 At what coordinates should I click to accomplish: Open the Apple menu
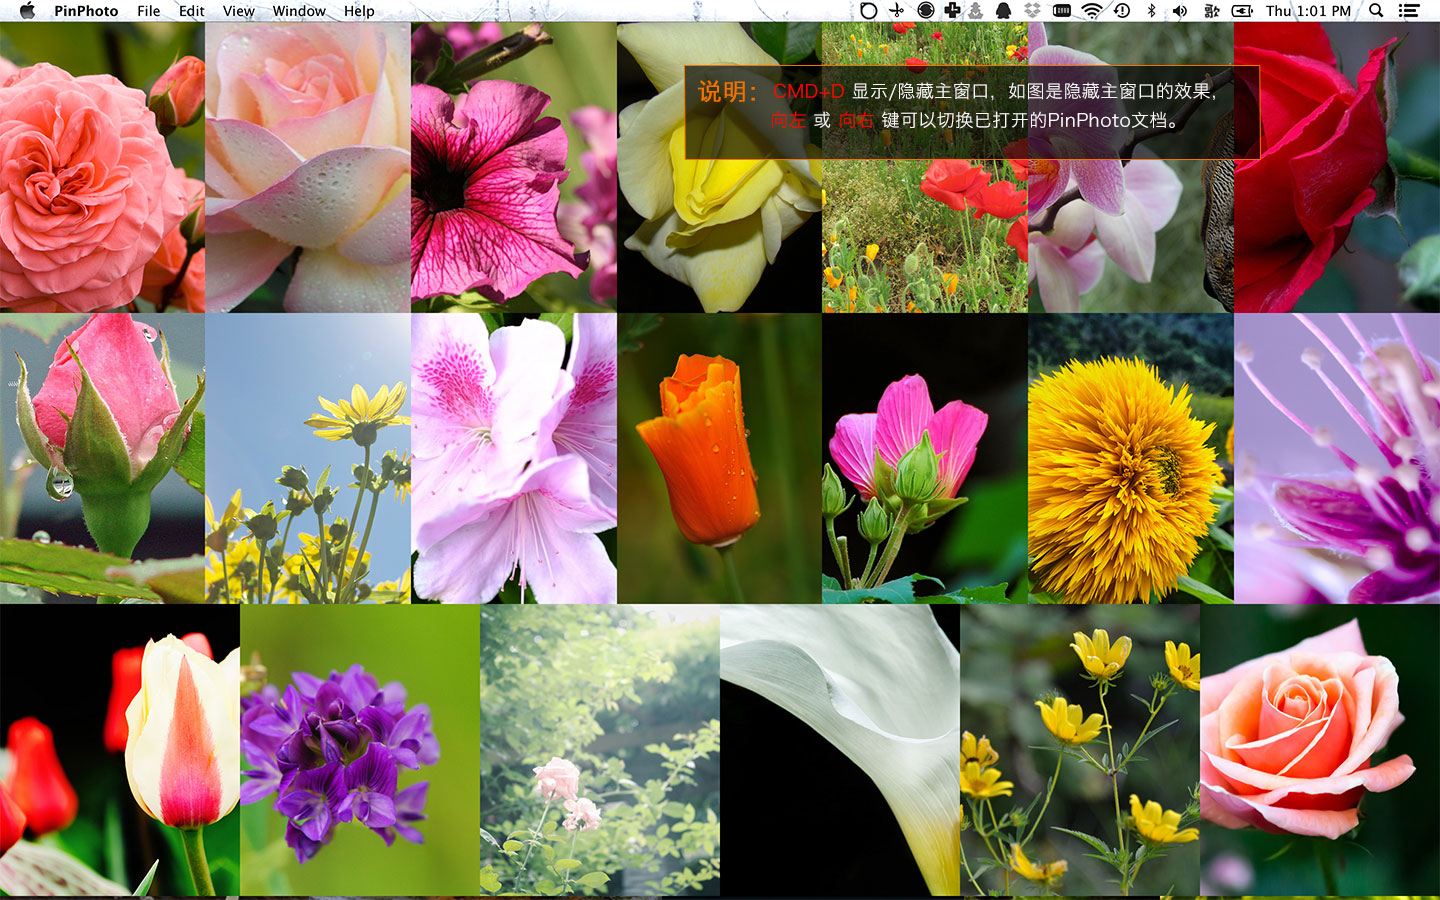[x=27, y=11]
